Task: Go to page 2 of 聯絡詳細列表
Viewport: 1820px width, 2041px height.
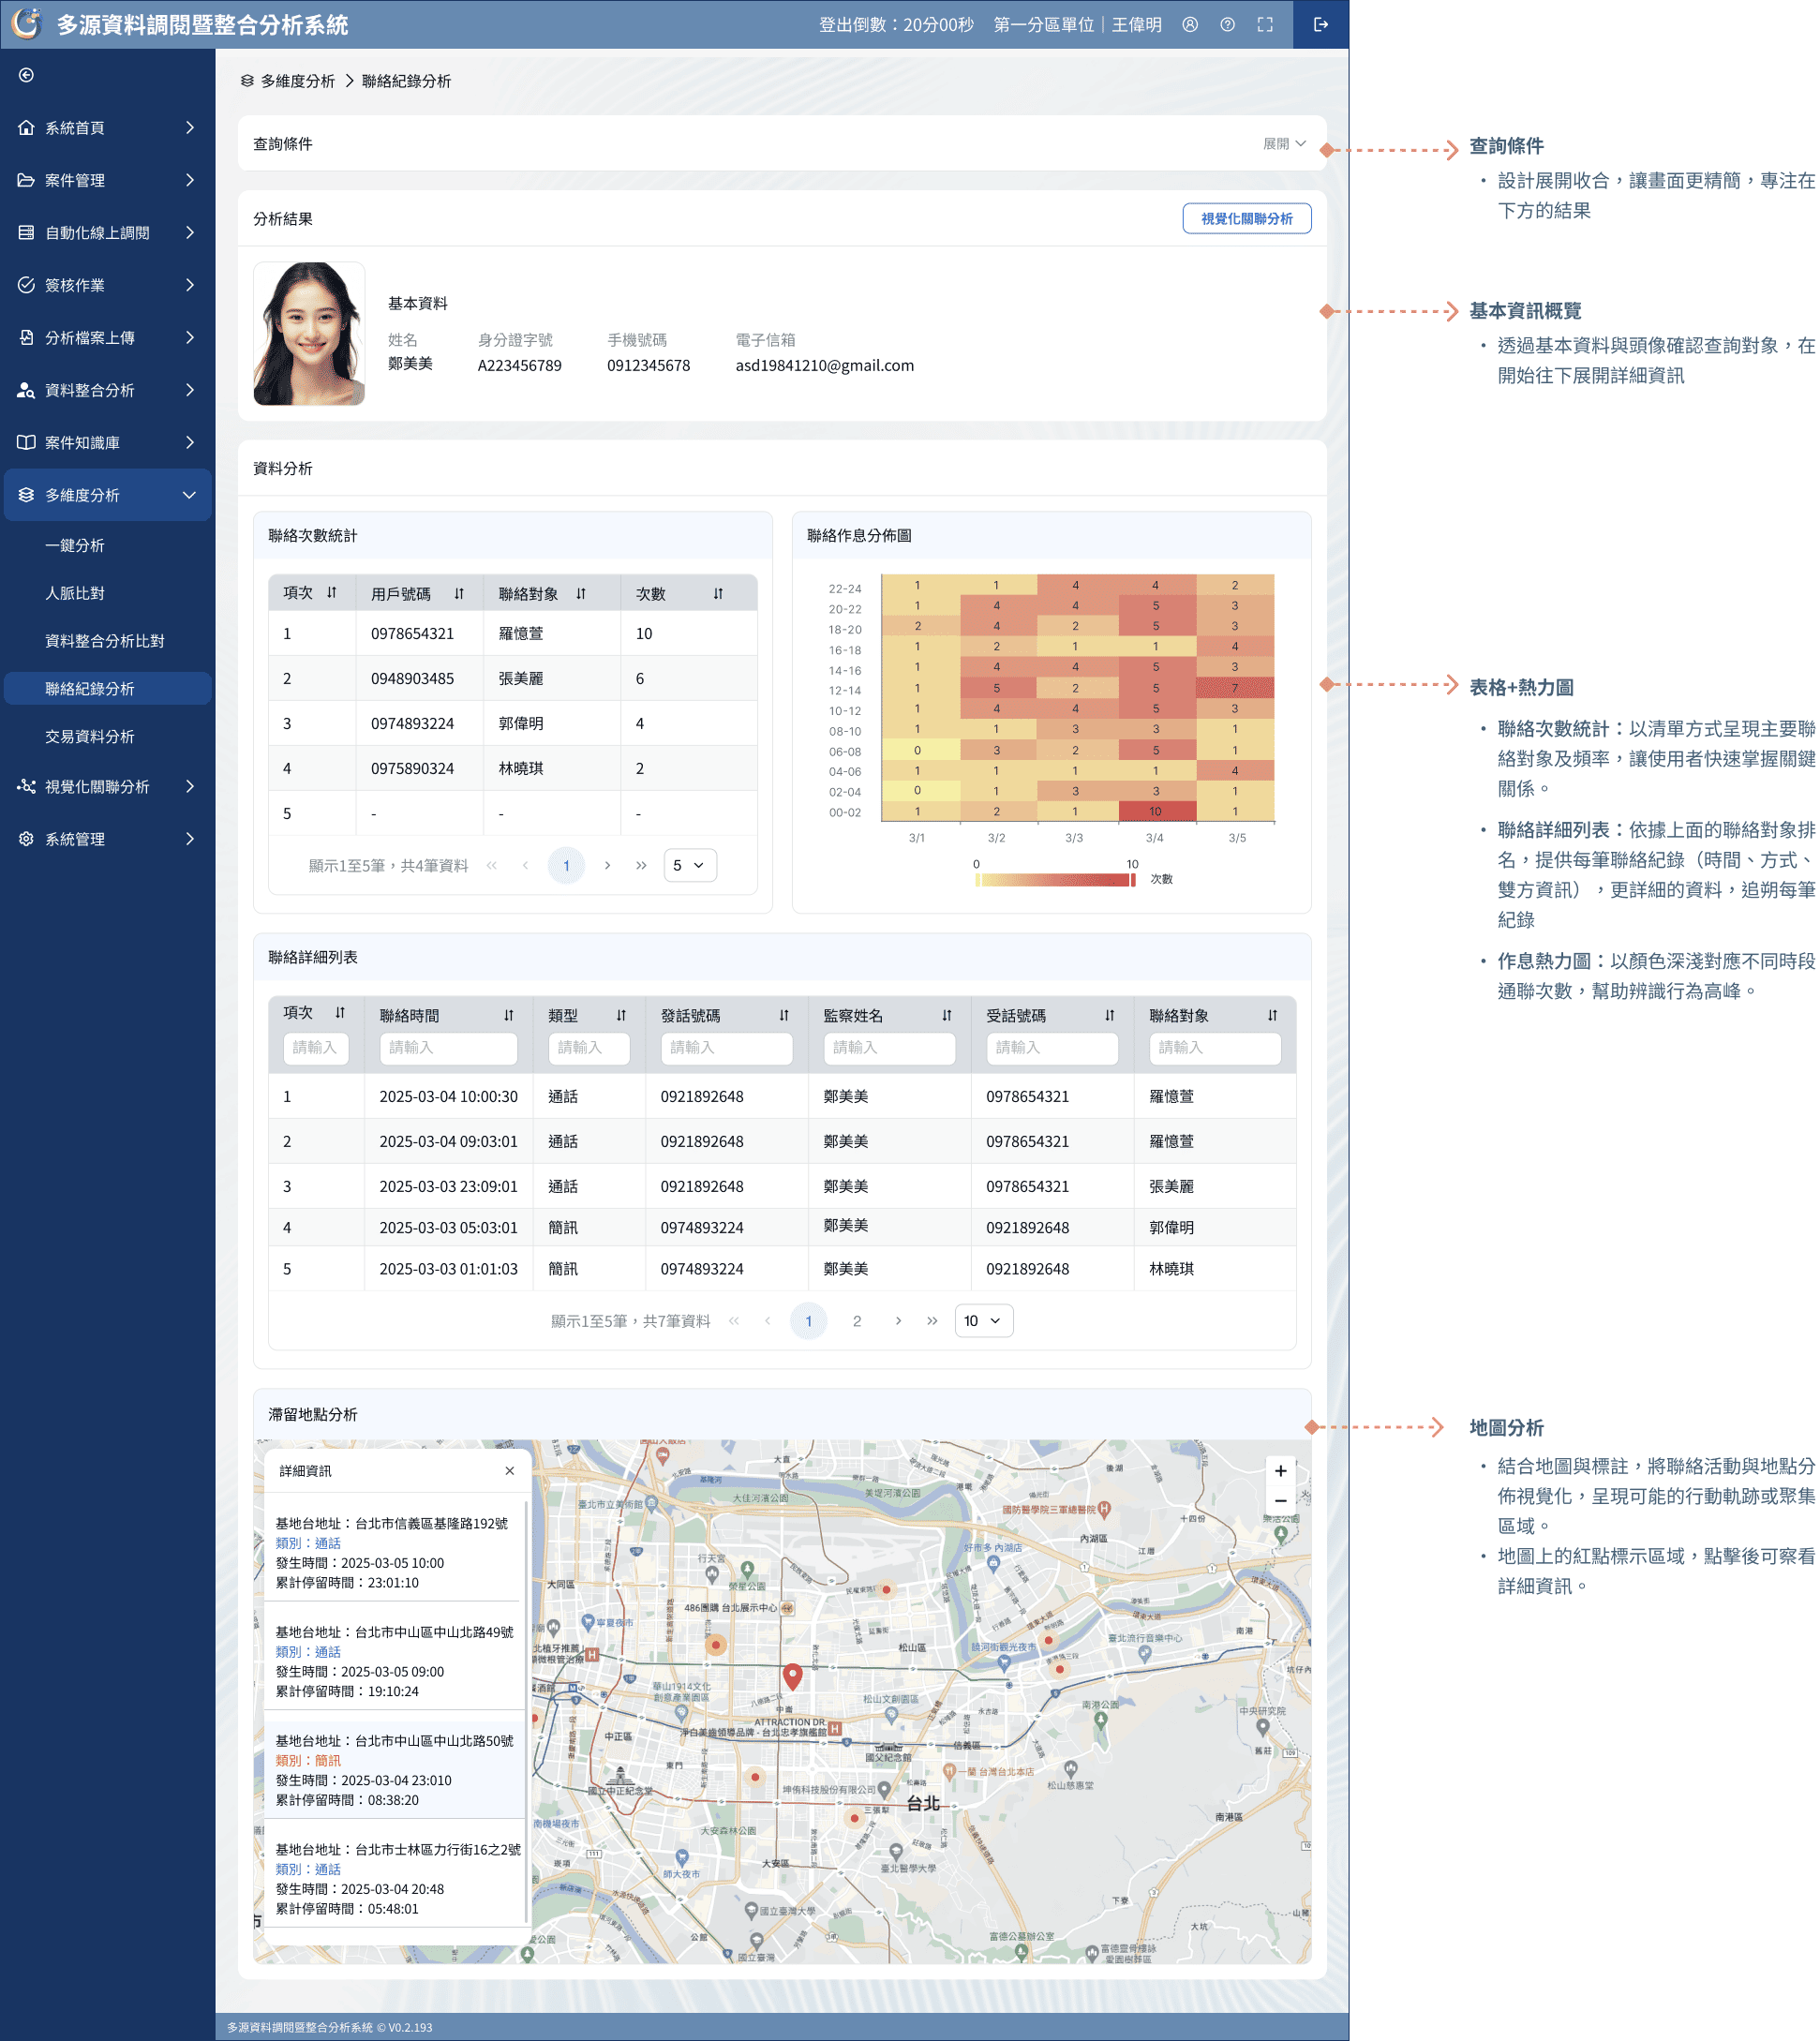Action: coord(857,1320)
